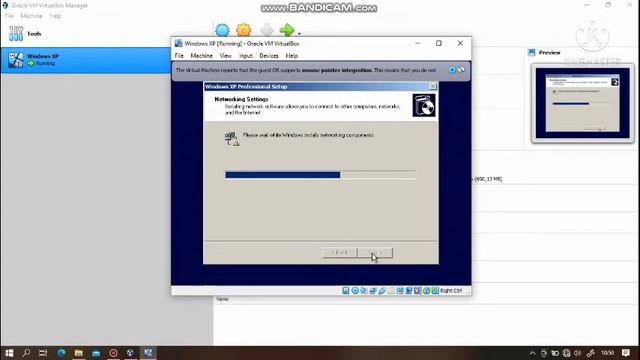Click the recording status icon
This screenshot has height=360, width=640.
click(x=409, y=291)
